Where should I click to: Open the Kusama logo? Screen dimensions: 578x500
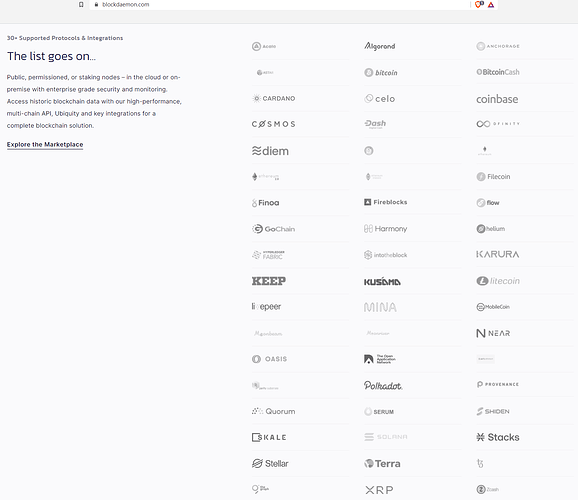click(382, 281)
